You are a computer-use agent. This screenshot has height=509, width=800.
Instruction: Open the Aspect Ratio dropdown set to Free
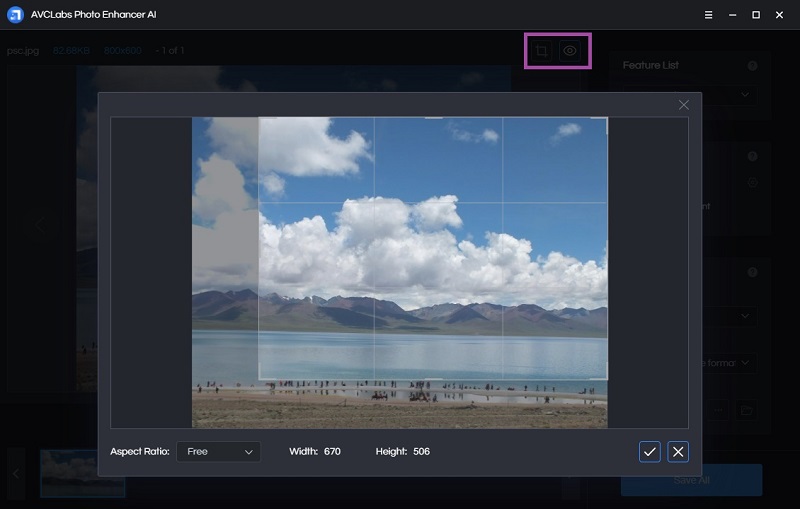(x=218, y=452)
